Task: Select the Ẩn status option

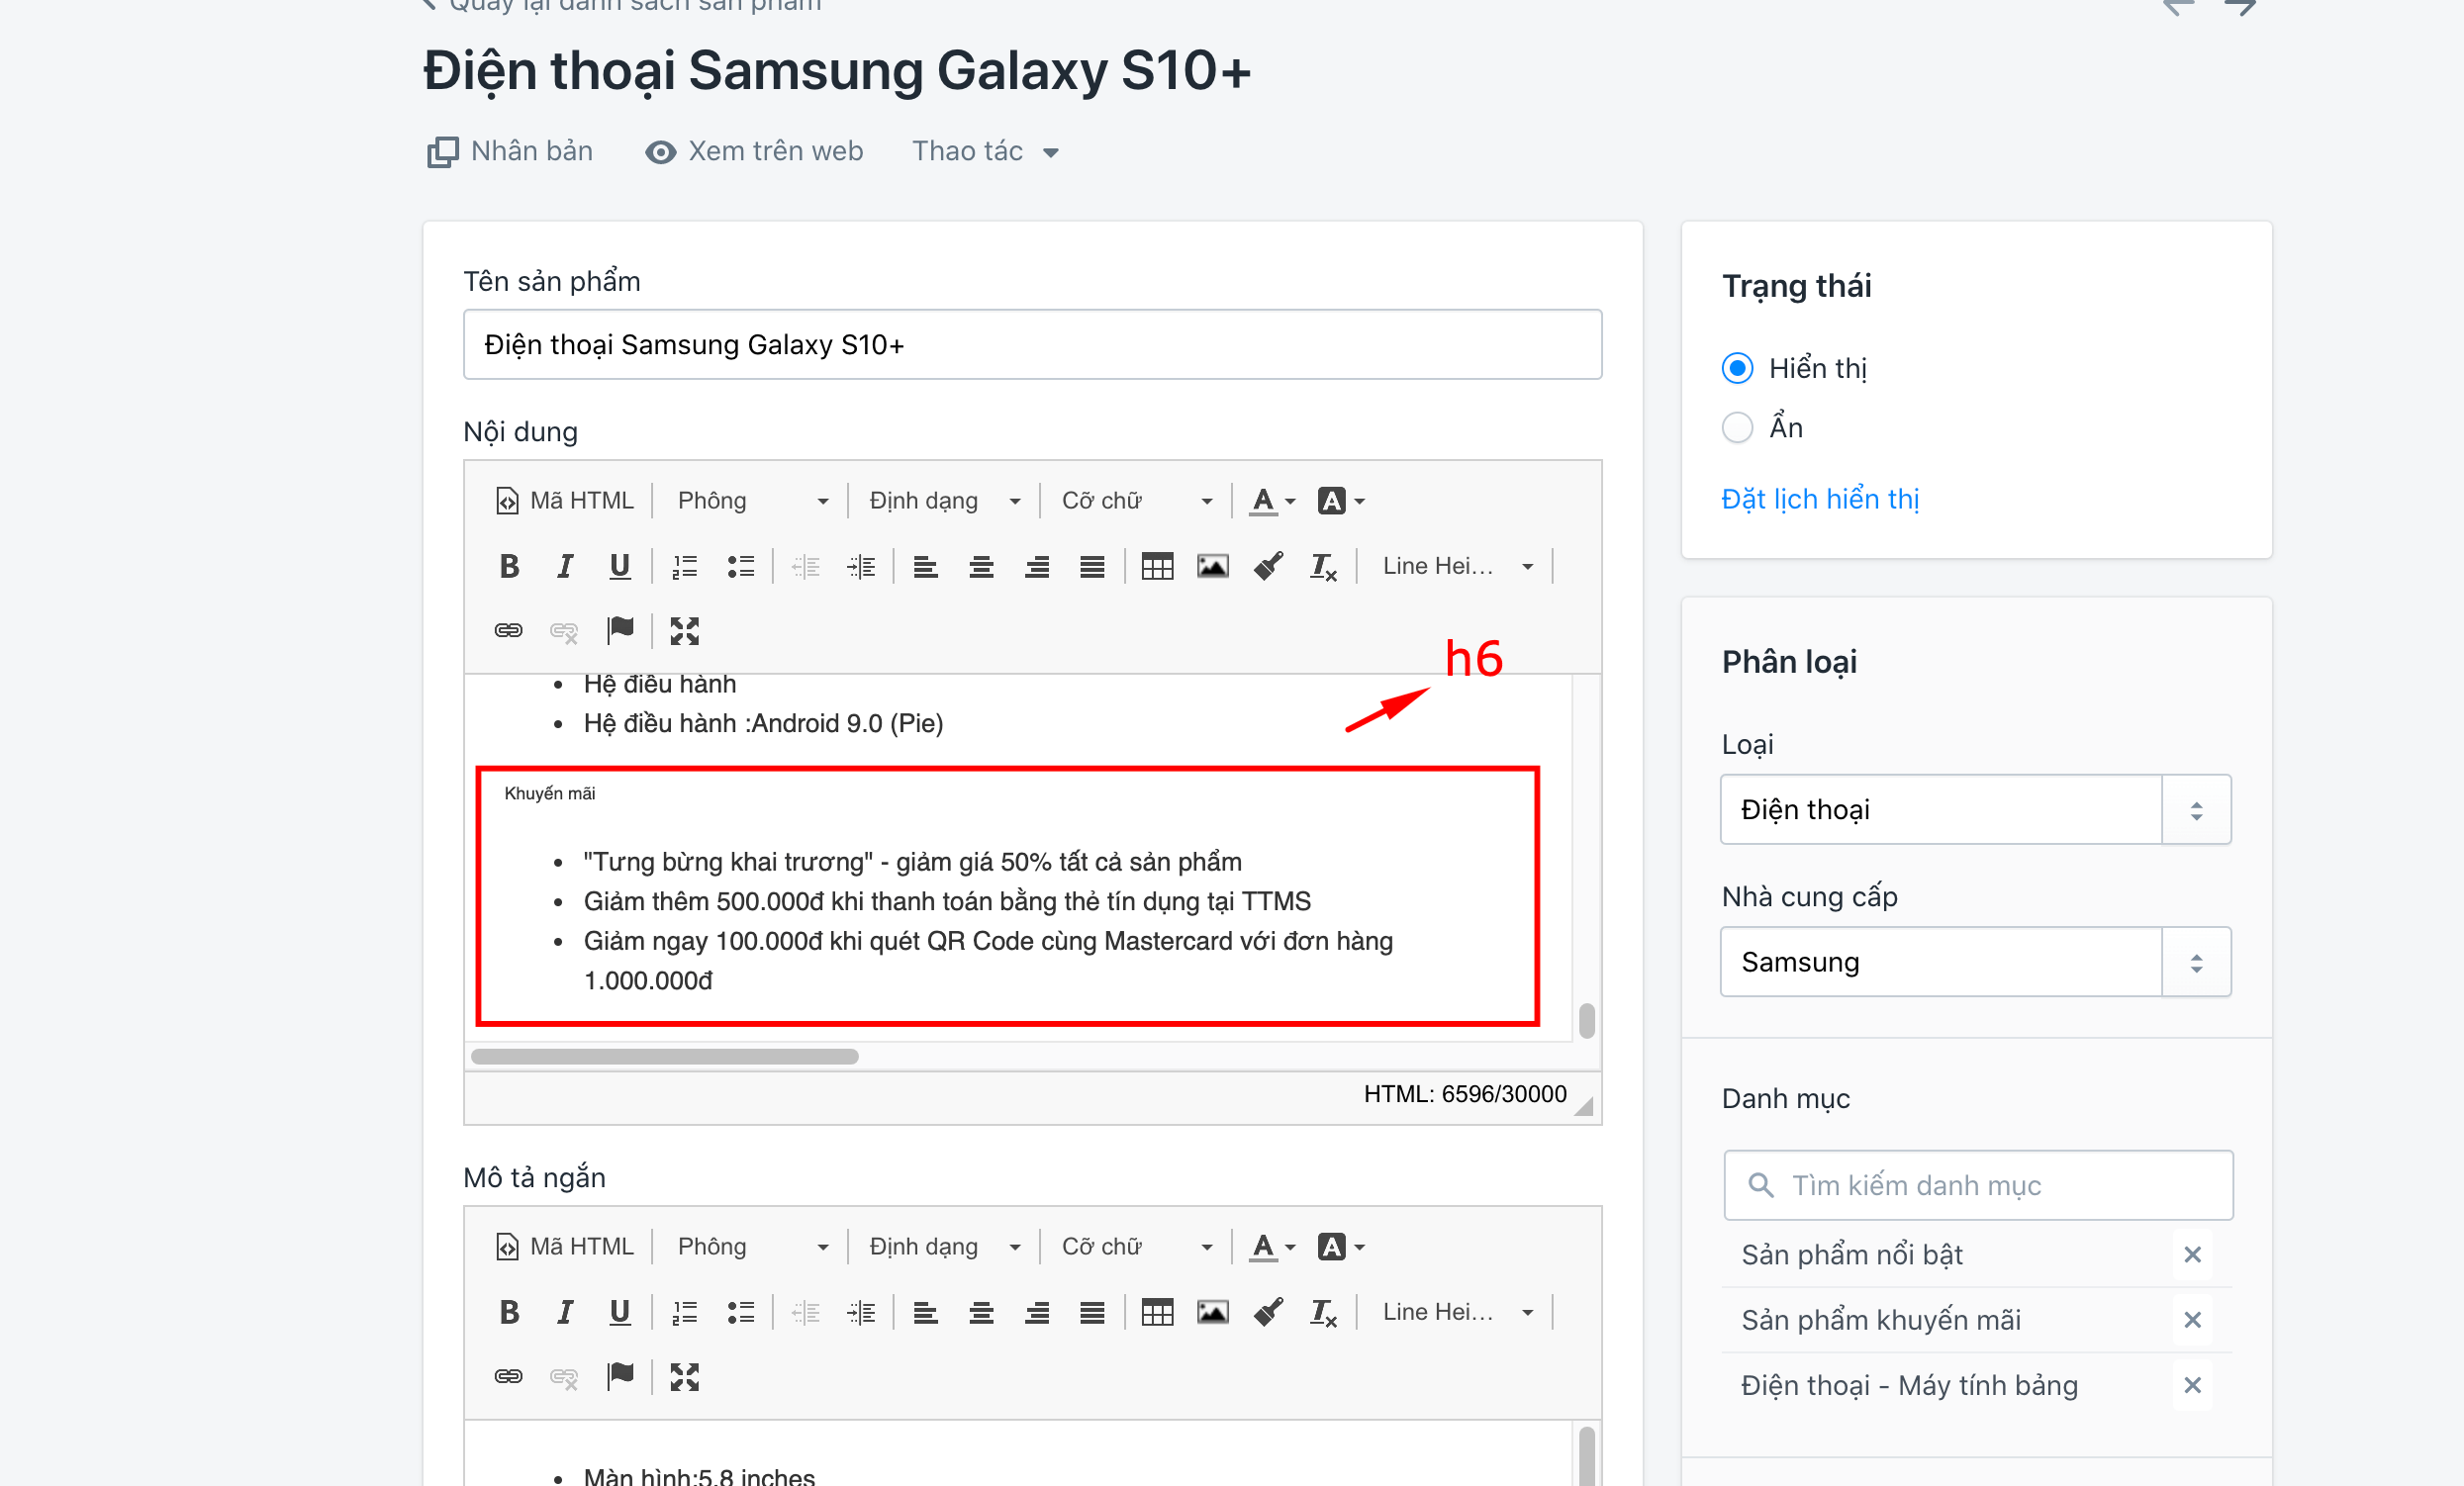Action: click(1737, 427)
